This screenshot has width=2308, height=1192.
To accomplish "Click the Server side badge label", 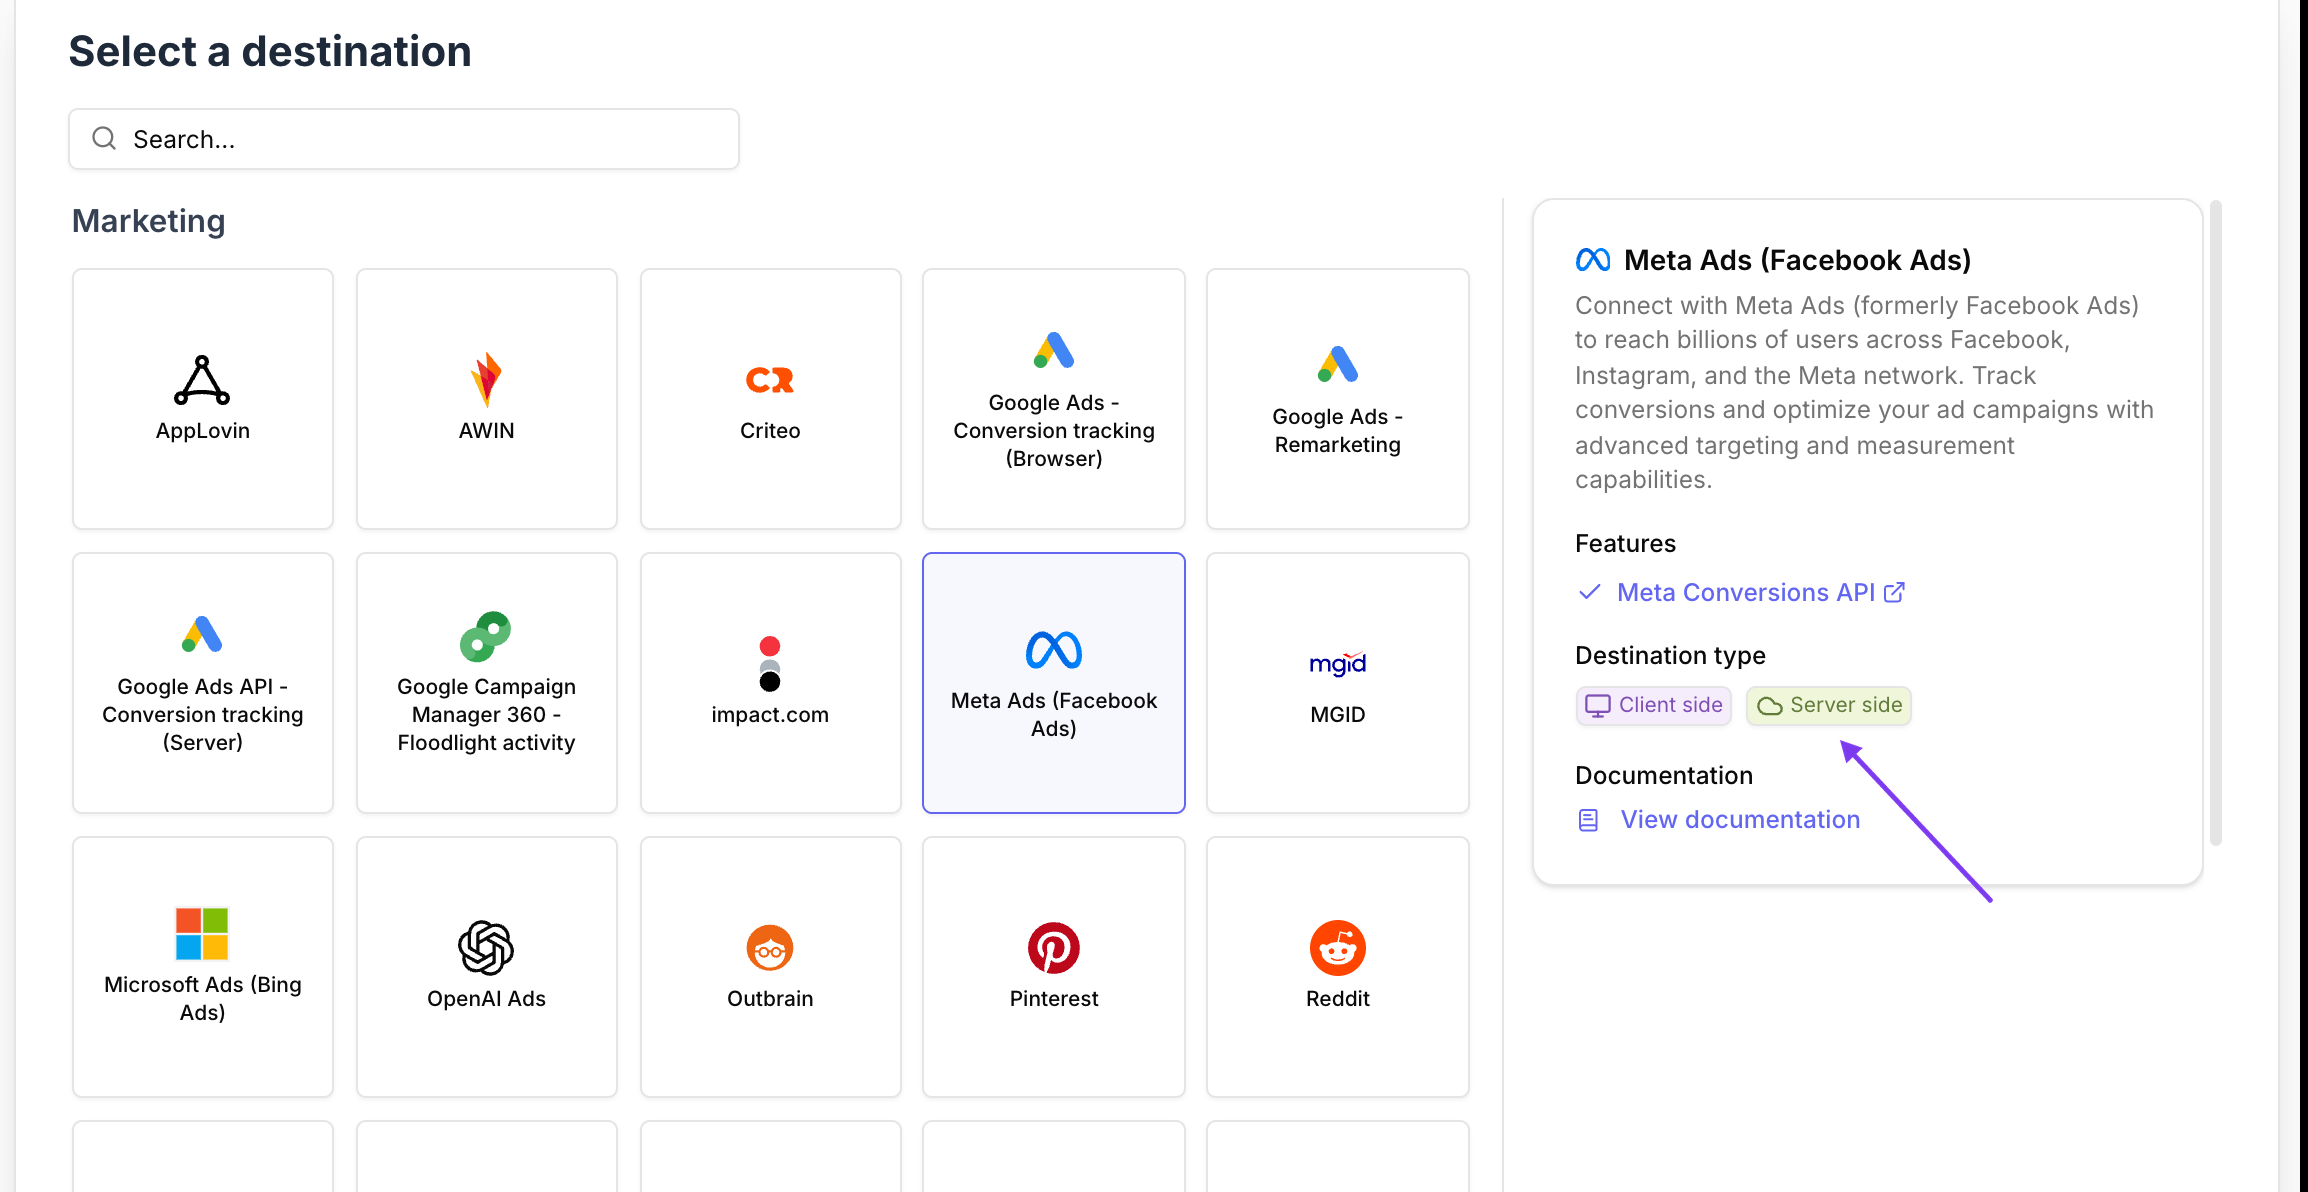I will [x=1846, y=705].
